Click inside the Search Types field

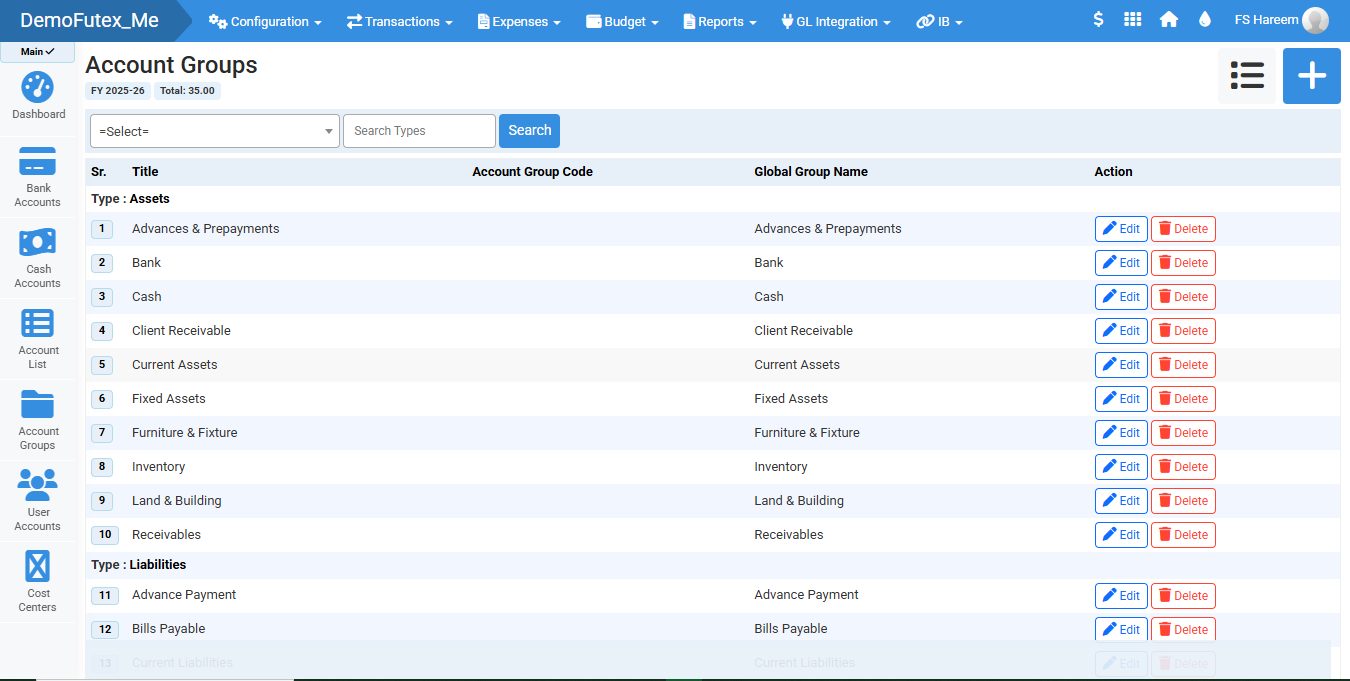tap(419, 131)
